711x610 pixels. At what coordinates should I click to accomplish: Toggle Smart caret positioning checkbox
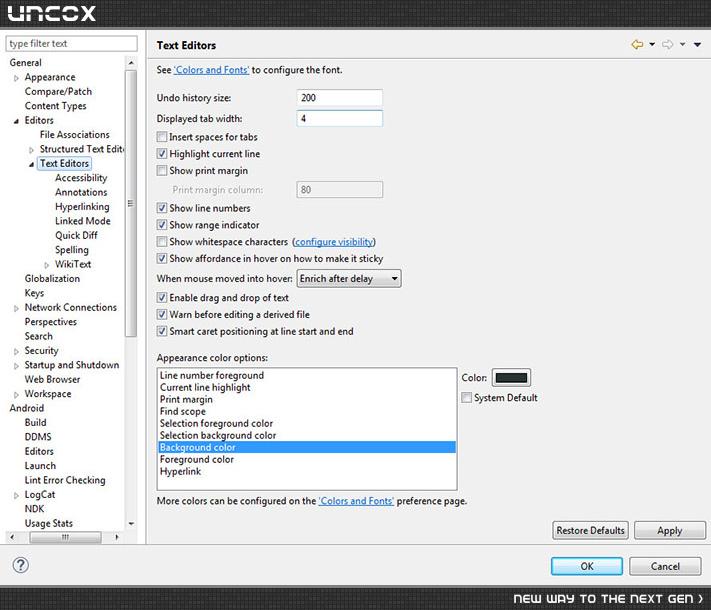[162, 331]
